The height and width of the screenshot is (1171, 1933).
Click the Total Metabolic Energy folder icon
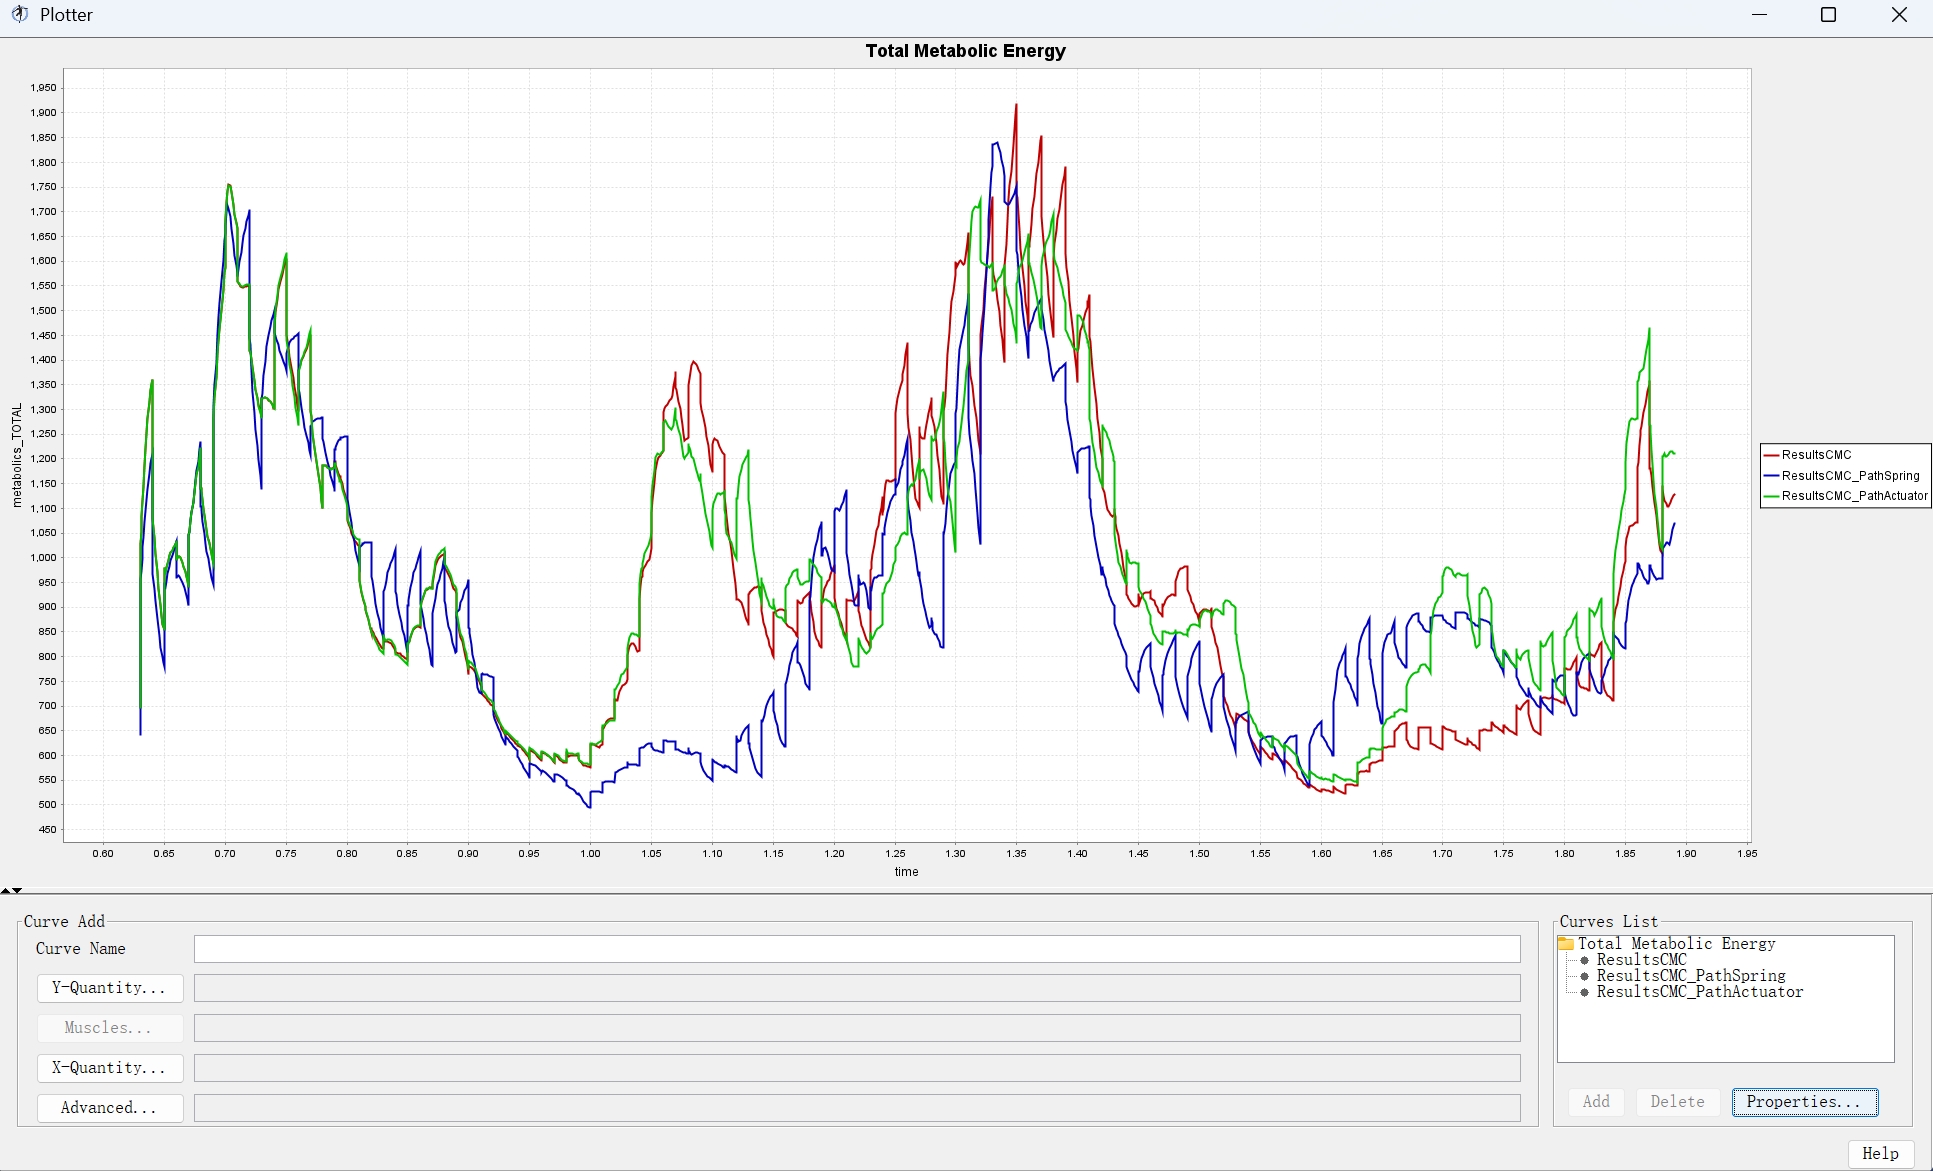[x=1566, y=944]
